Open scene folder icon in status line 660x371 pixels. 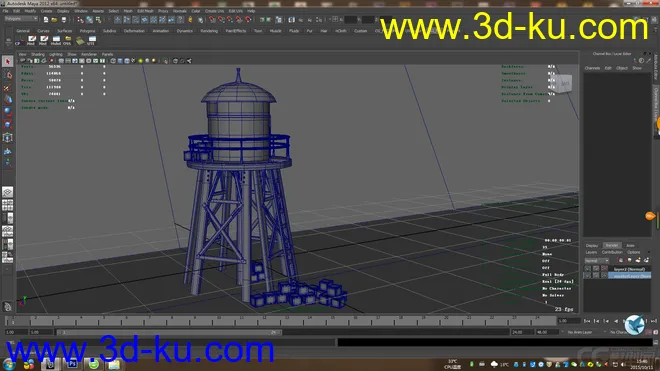pyautogui.click(x=54, y=19)
